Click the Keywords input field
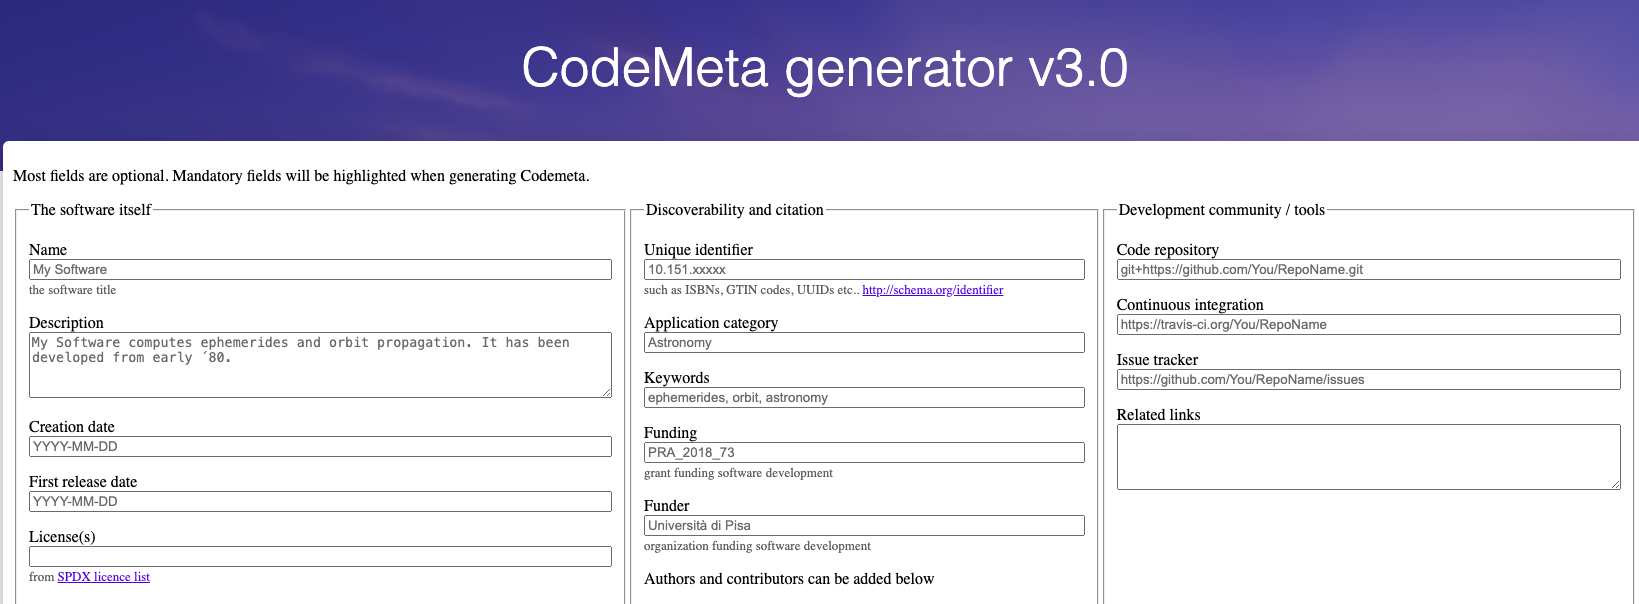Viewport: 1639px width, 604px height. click(x=864, y=398)
